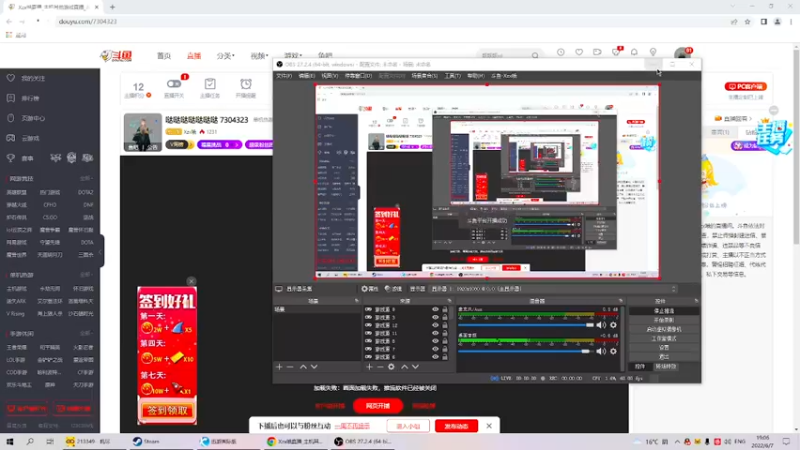
Task: Expand the 视频 dropdown in Douyu nav
Action: point(259,56)
